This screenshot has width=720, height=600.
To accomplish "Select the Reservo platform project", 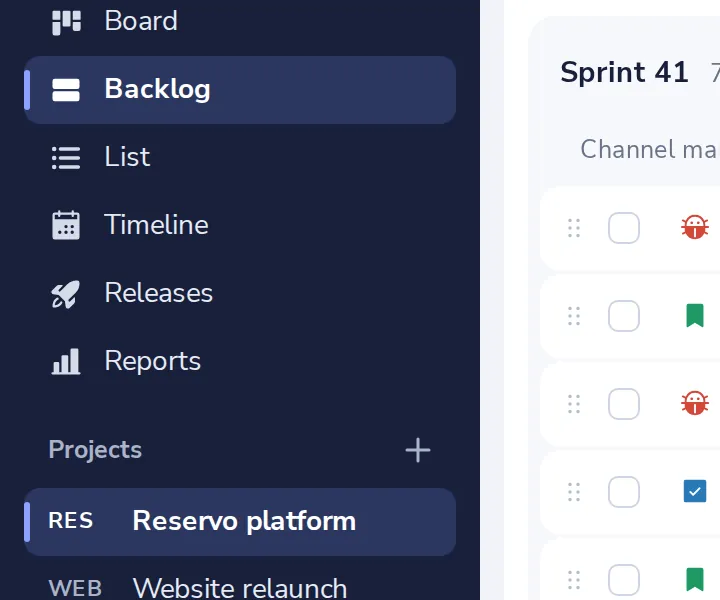I will (x=240, y=522).
